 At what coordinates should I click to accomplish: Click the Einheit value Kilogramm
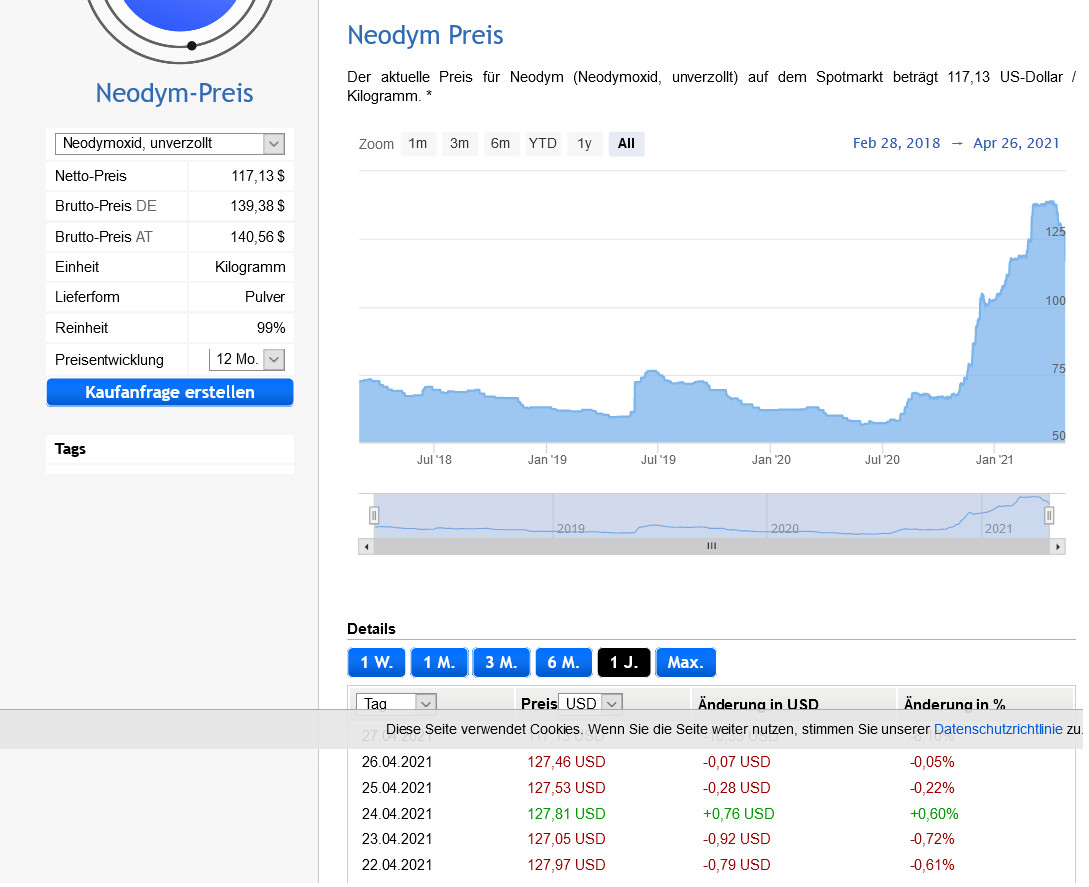(x=250, y=267)
